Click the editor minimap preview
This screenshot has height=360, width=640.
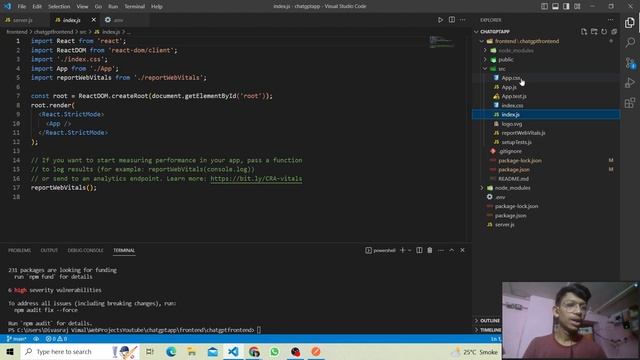(441, 42)
